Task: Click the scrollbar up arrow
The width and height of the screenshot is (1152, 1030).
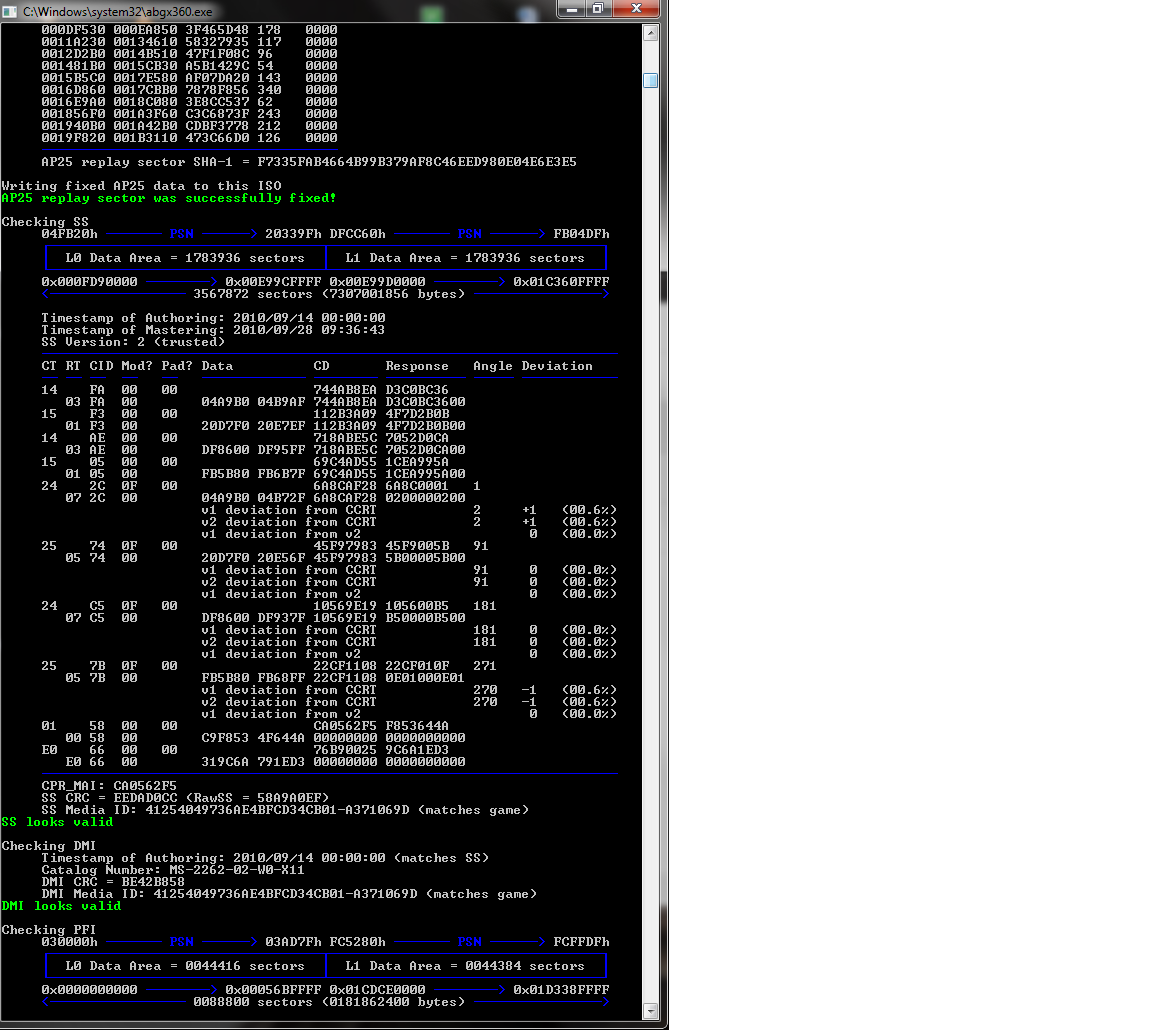Action: 650,32
